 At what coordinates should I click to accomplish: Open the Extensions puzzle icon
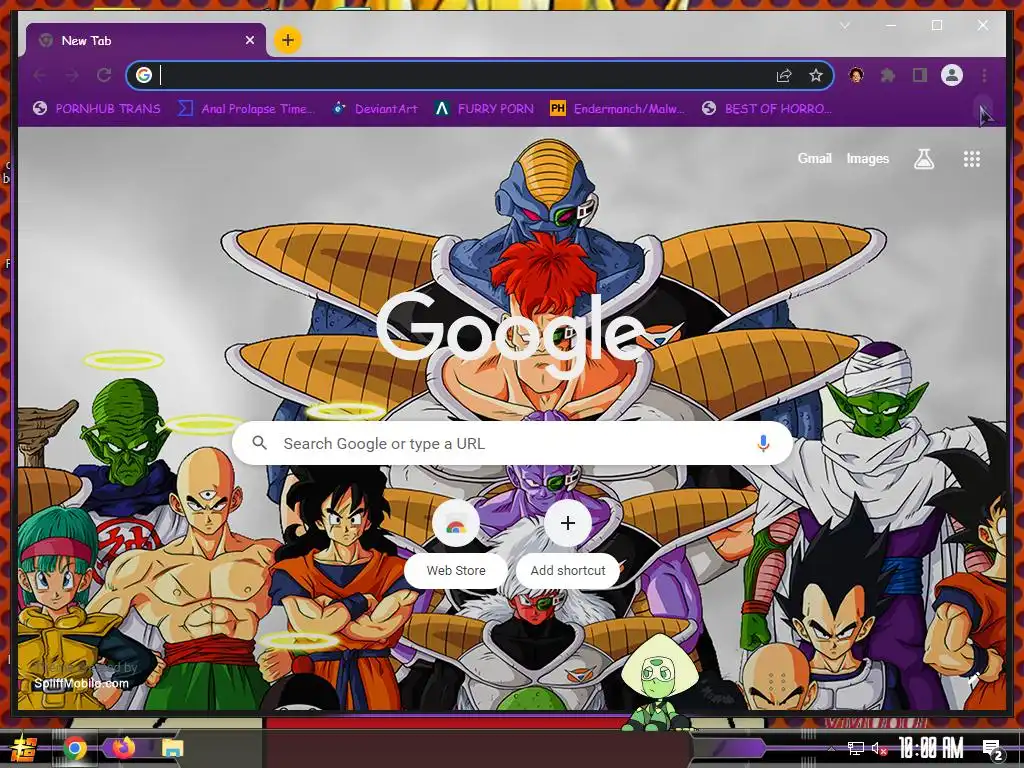[x=888, y=75]
